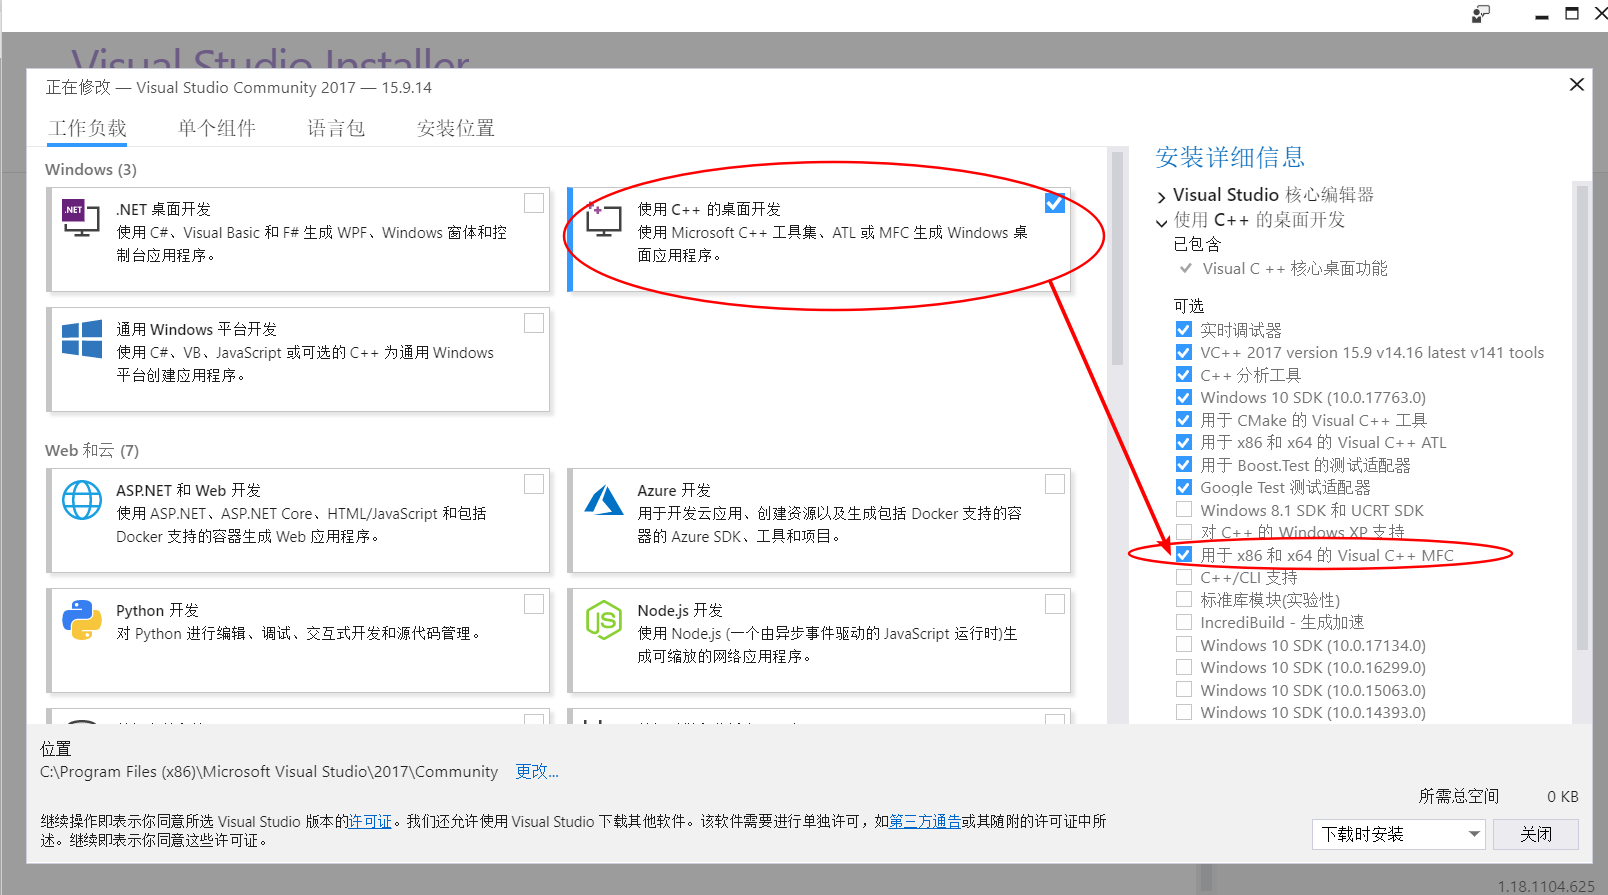
Task: Uncheck the C++ 分析工具 option
Action: click(1184, 375)
